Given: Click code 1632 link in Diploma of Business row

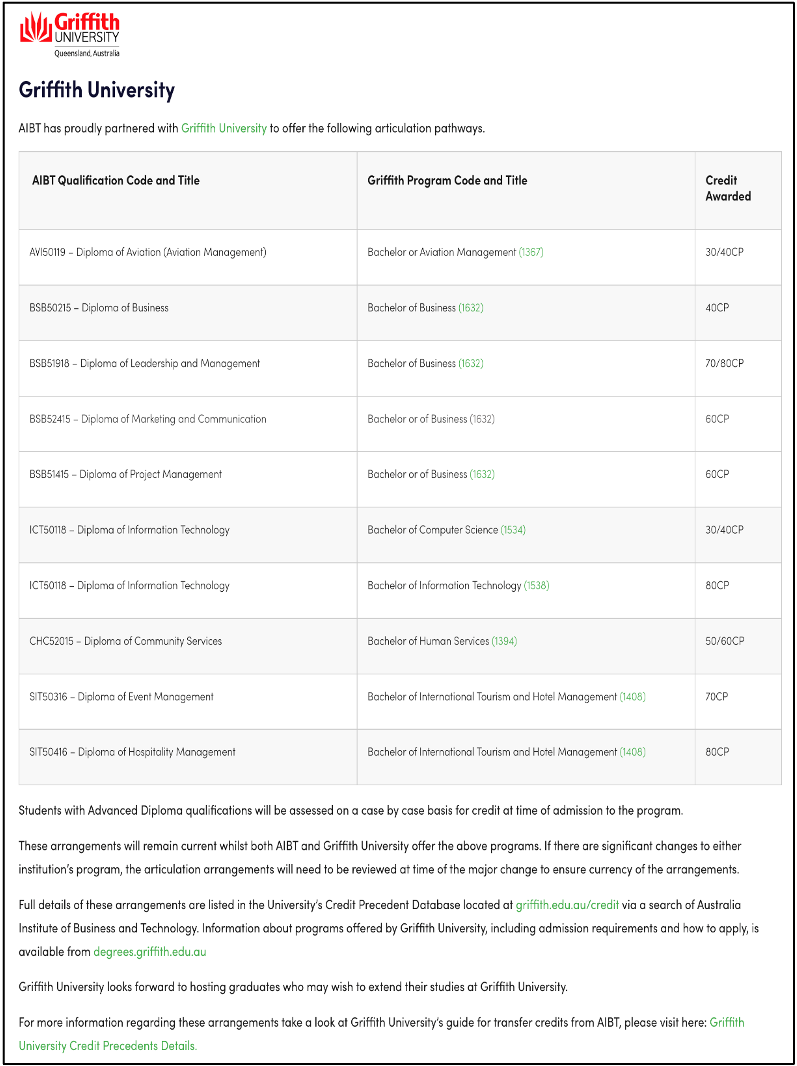Looking at the screenshot, I should (x=471, y=308).
